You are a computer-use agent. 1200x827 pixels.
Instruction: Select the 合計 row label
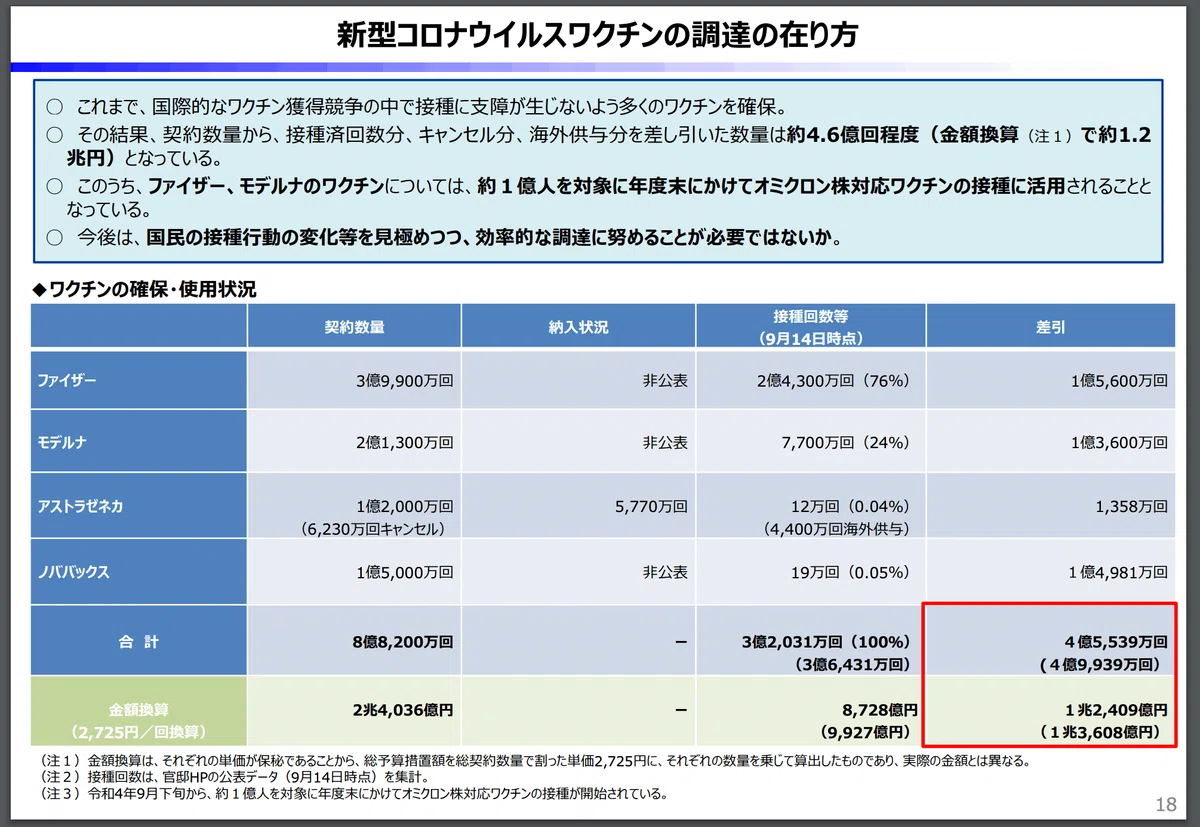138,642
